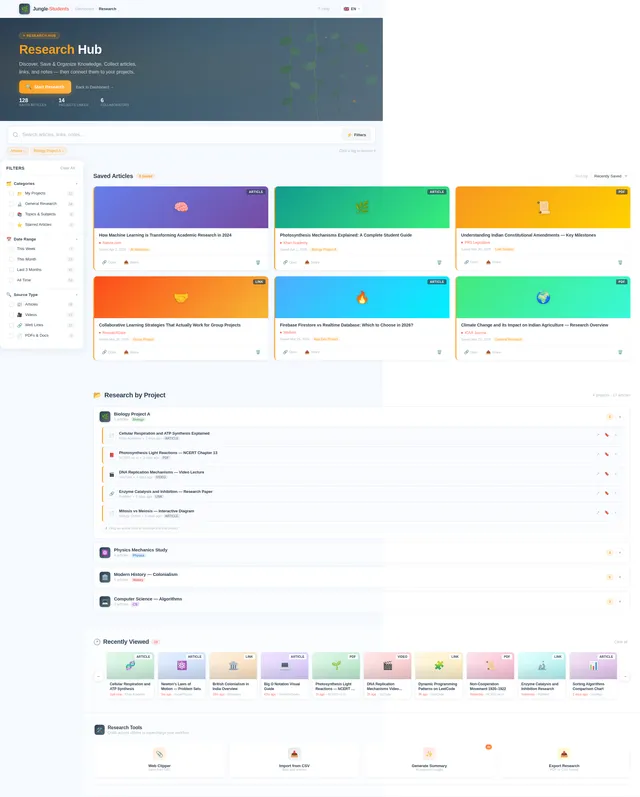Click the Start Research button

[45, 87]
